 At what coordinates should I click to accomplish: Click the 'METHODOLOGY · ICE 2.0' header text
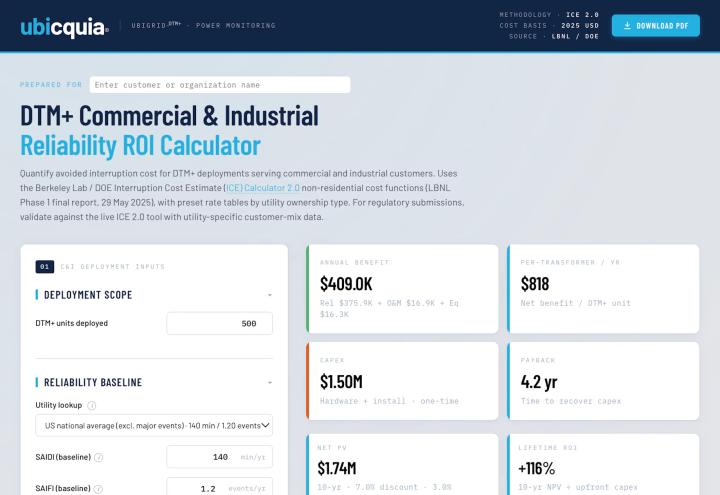[x=549, y=15]
